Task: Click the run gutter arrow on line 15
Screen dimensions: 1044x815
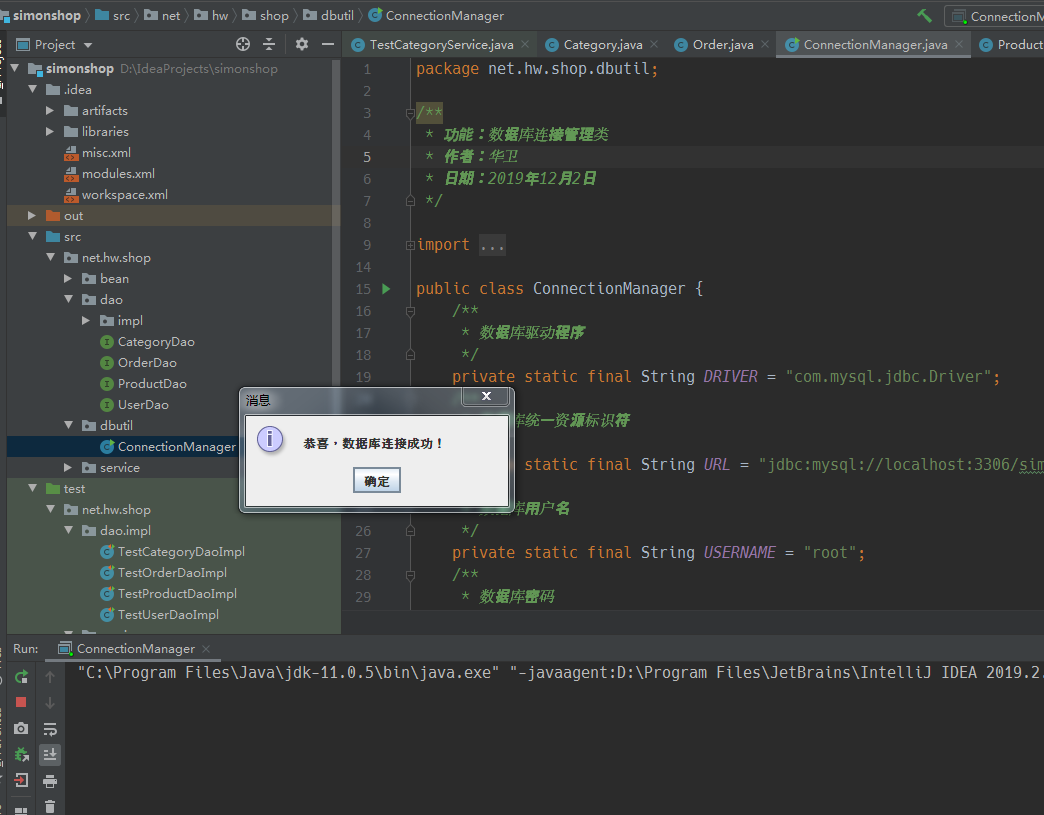Action: [386, 289]
